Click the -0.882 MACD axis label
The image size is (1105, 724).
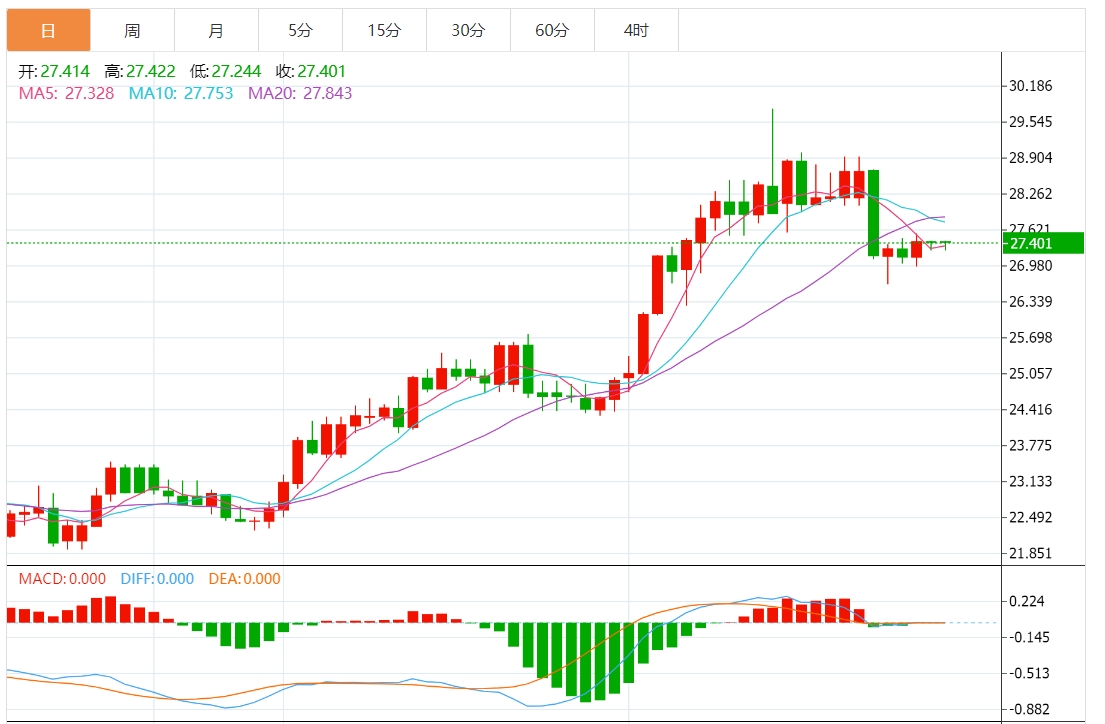point(1029,709)
